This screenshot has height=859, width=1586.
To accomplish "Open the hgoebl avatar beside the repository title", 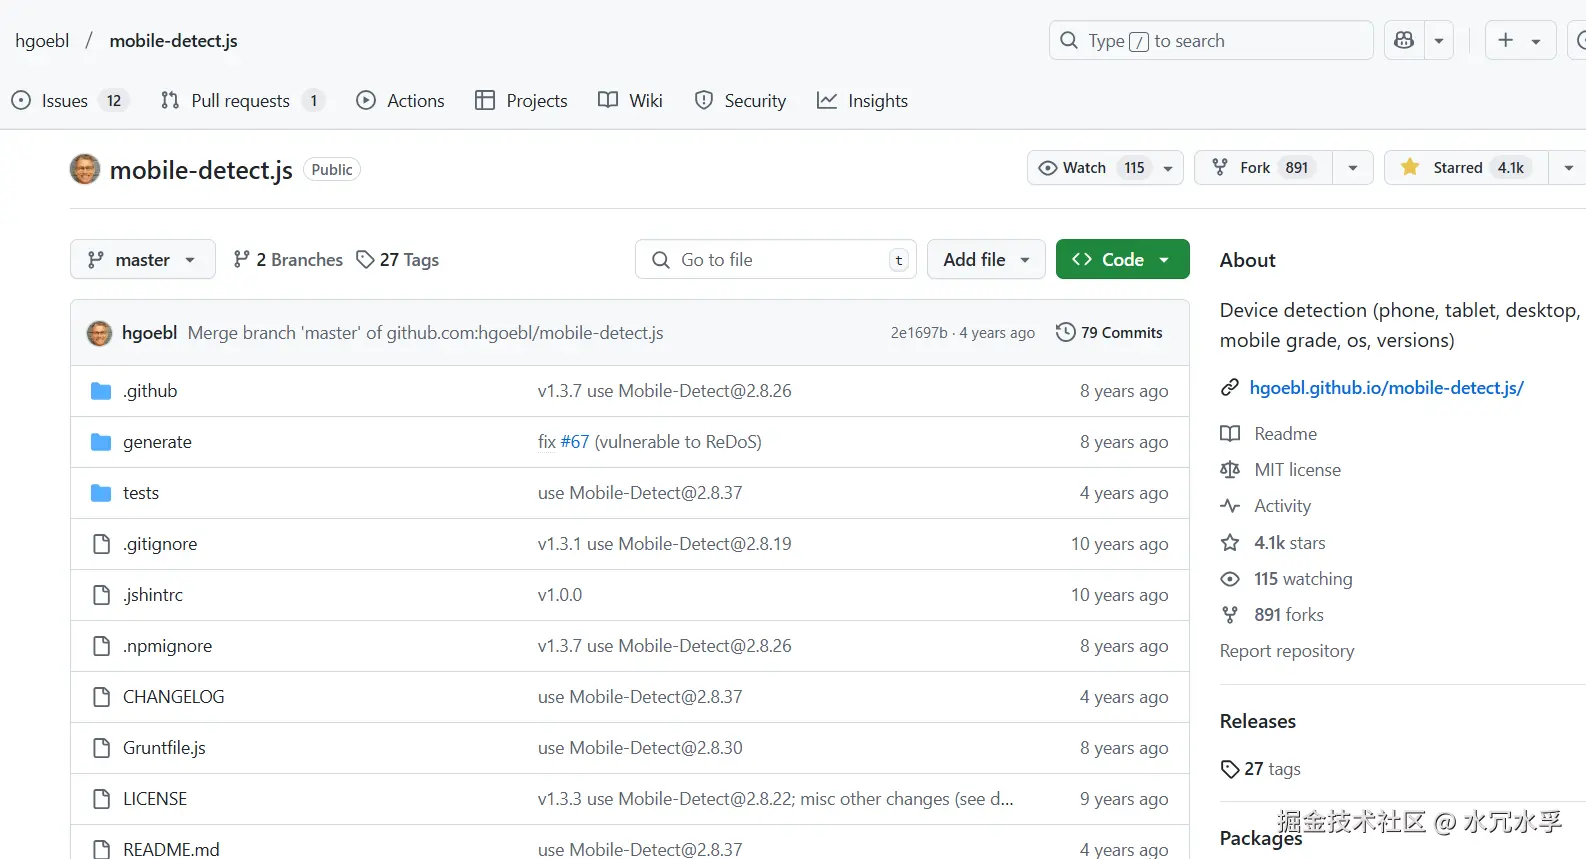I will pyautogui.click(x=85, y=170).
